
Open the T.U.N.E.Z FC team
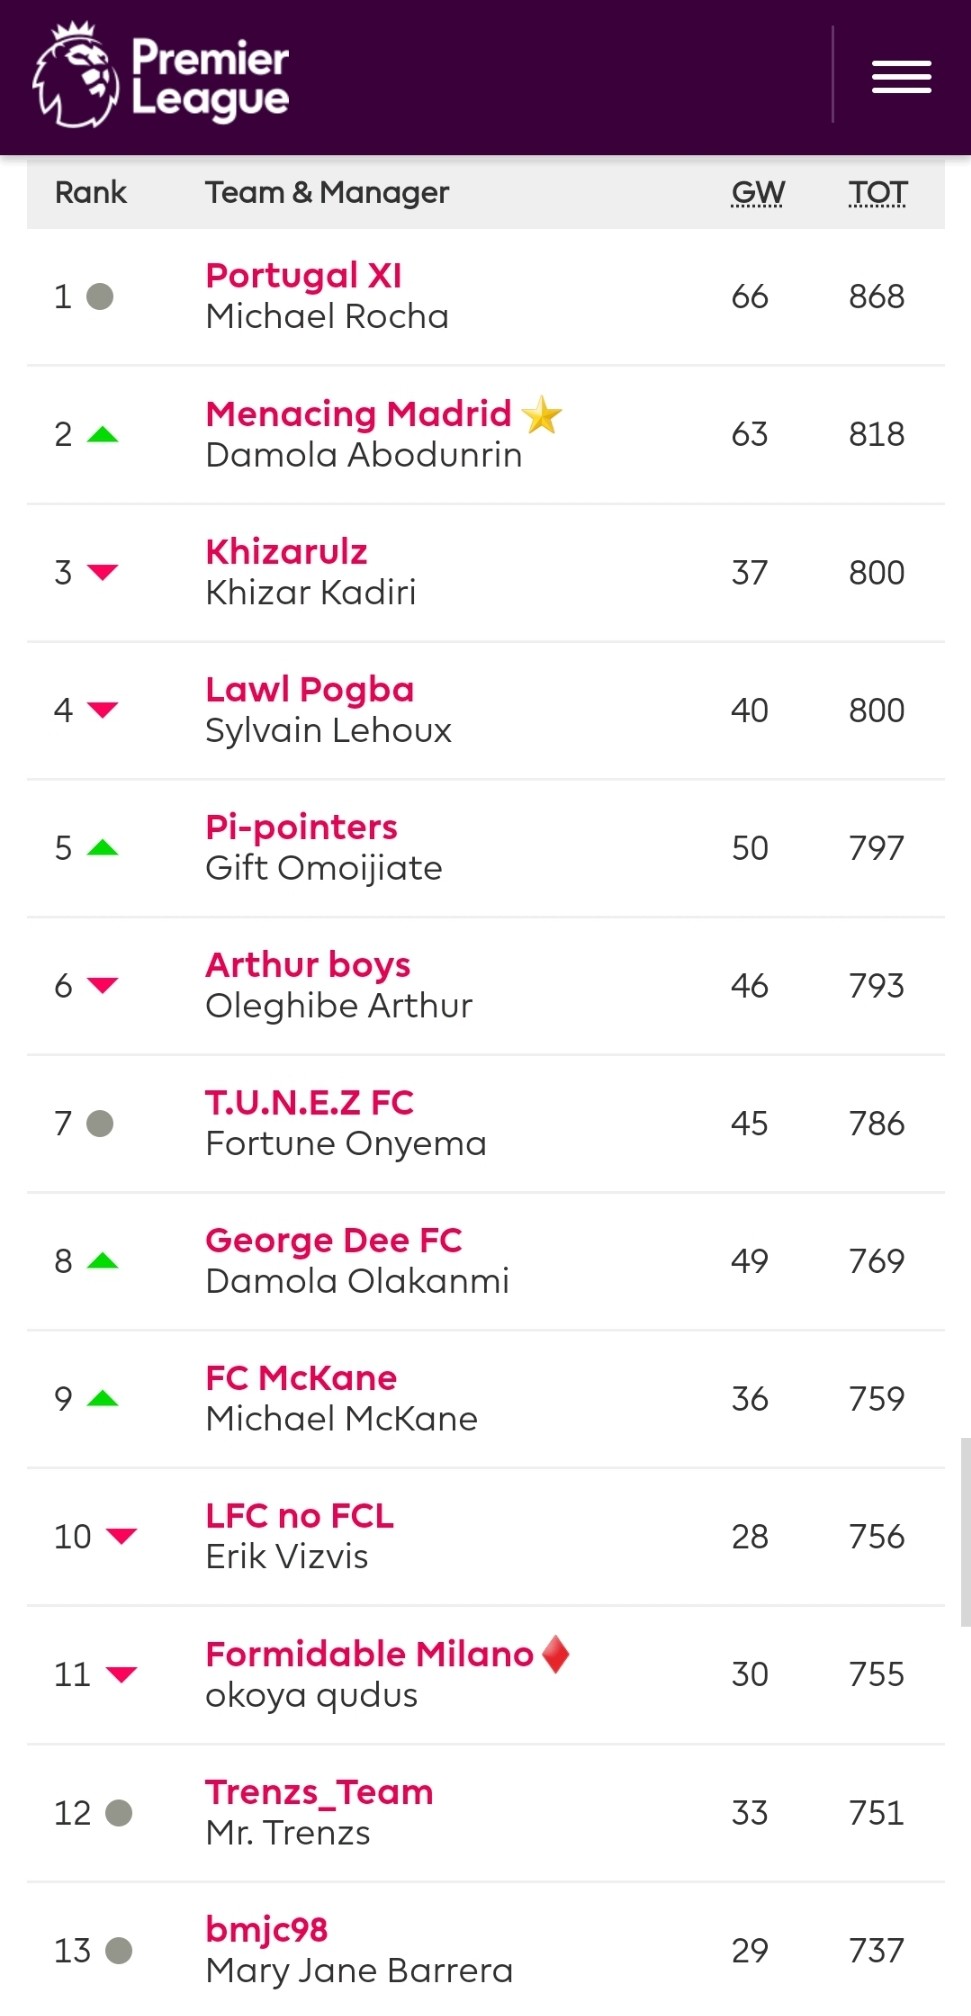pos(309,1102)
